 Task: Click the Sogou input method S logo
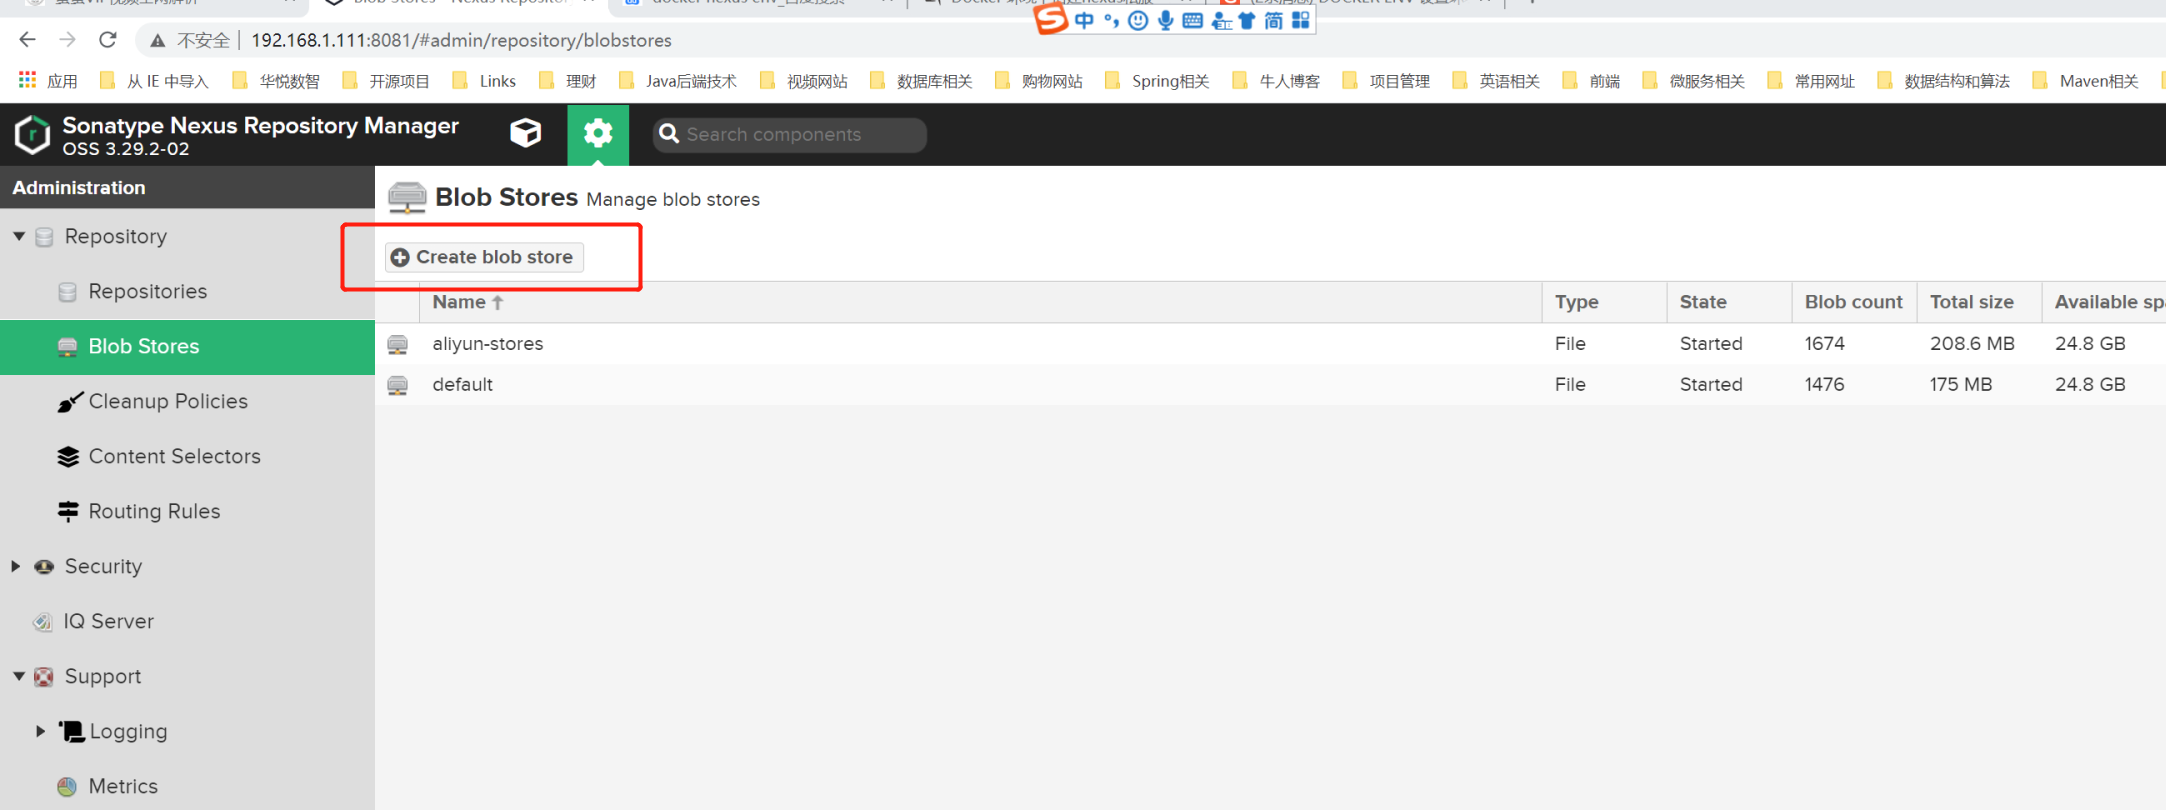click(x=1050, y=18)
